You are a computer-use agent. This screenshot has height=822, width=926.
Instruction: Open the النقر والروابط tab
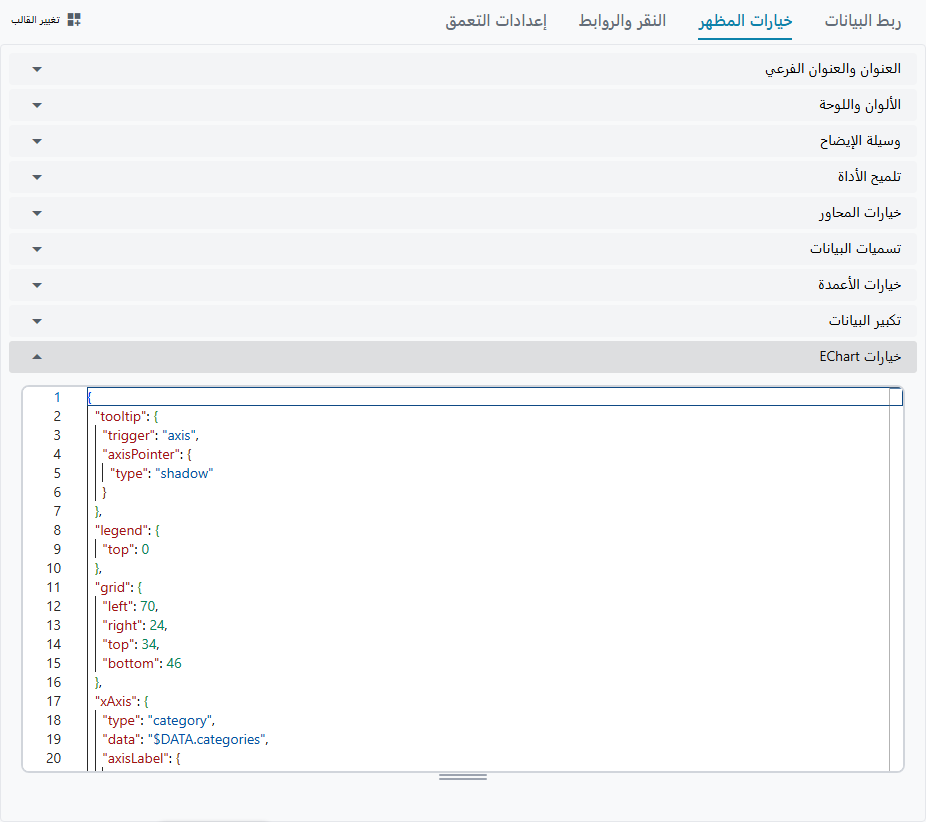click(x=622, y=21)
